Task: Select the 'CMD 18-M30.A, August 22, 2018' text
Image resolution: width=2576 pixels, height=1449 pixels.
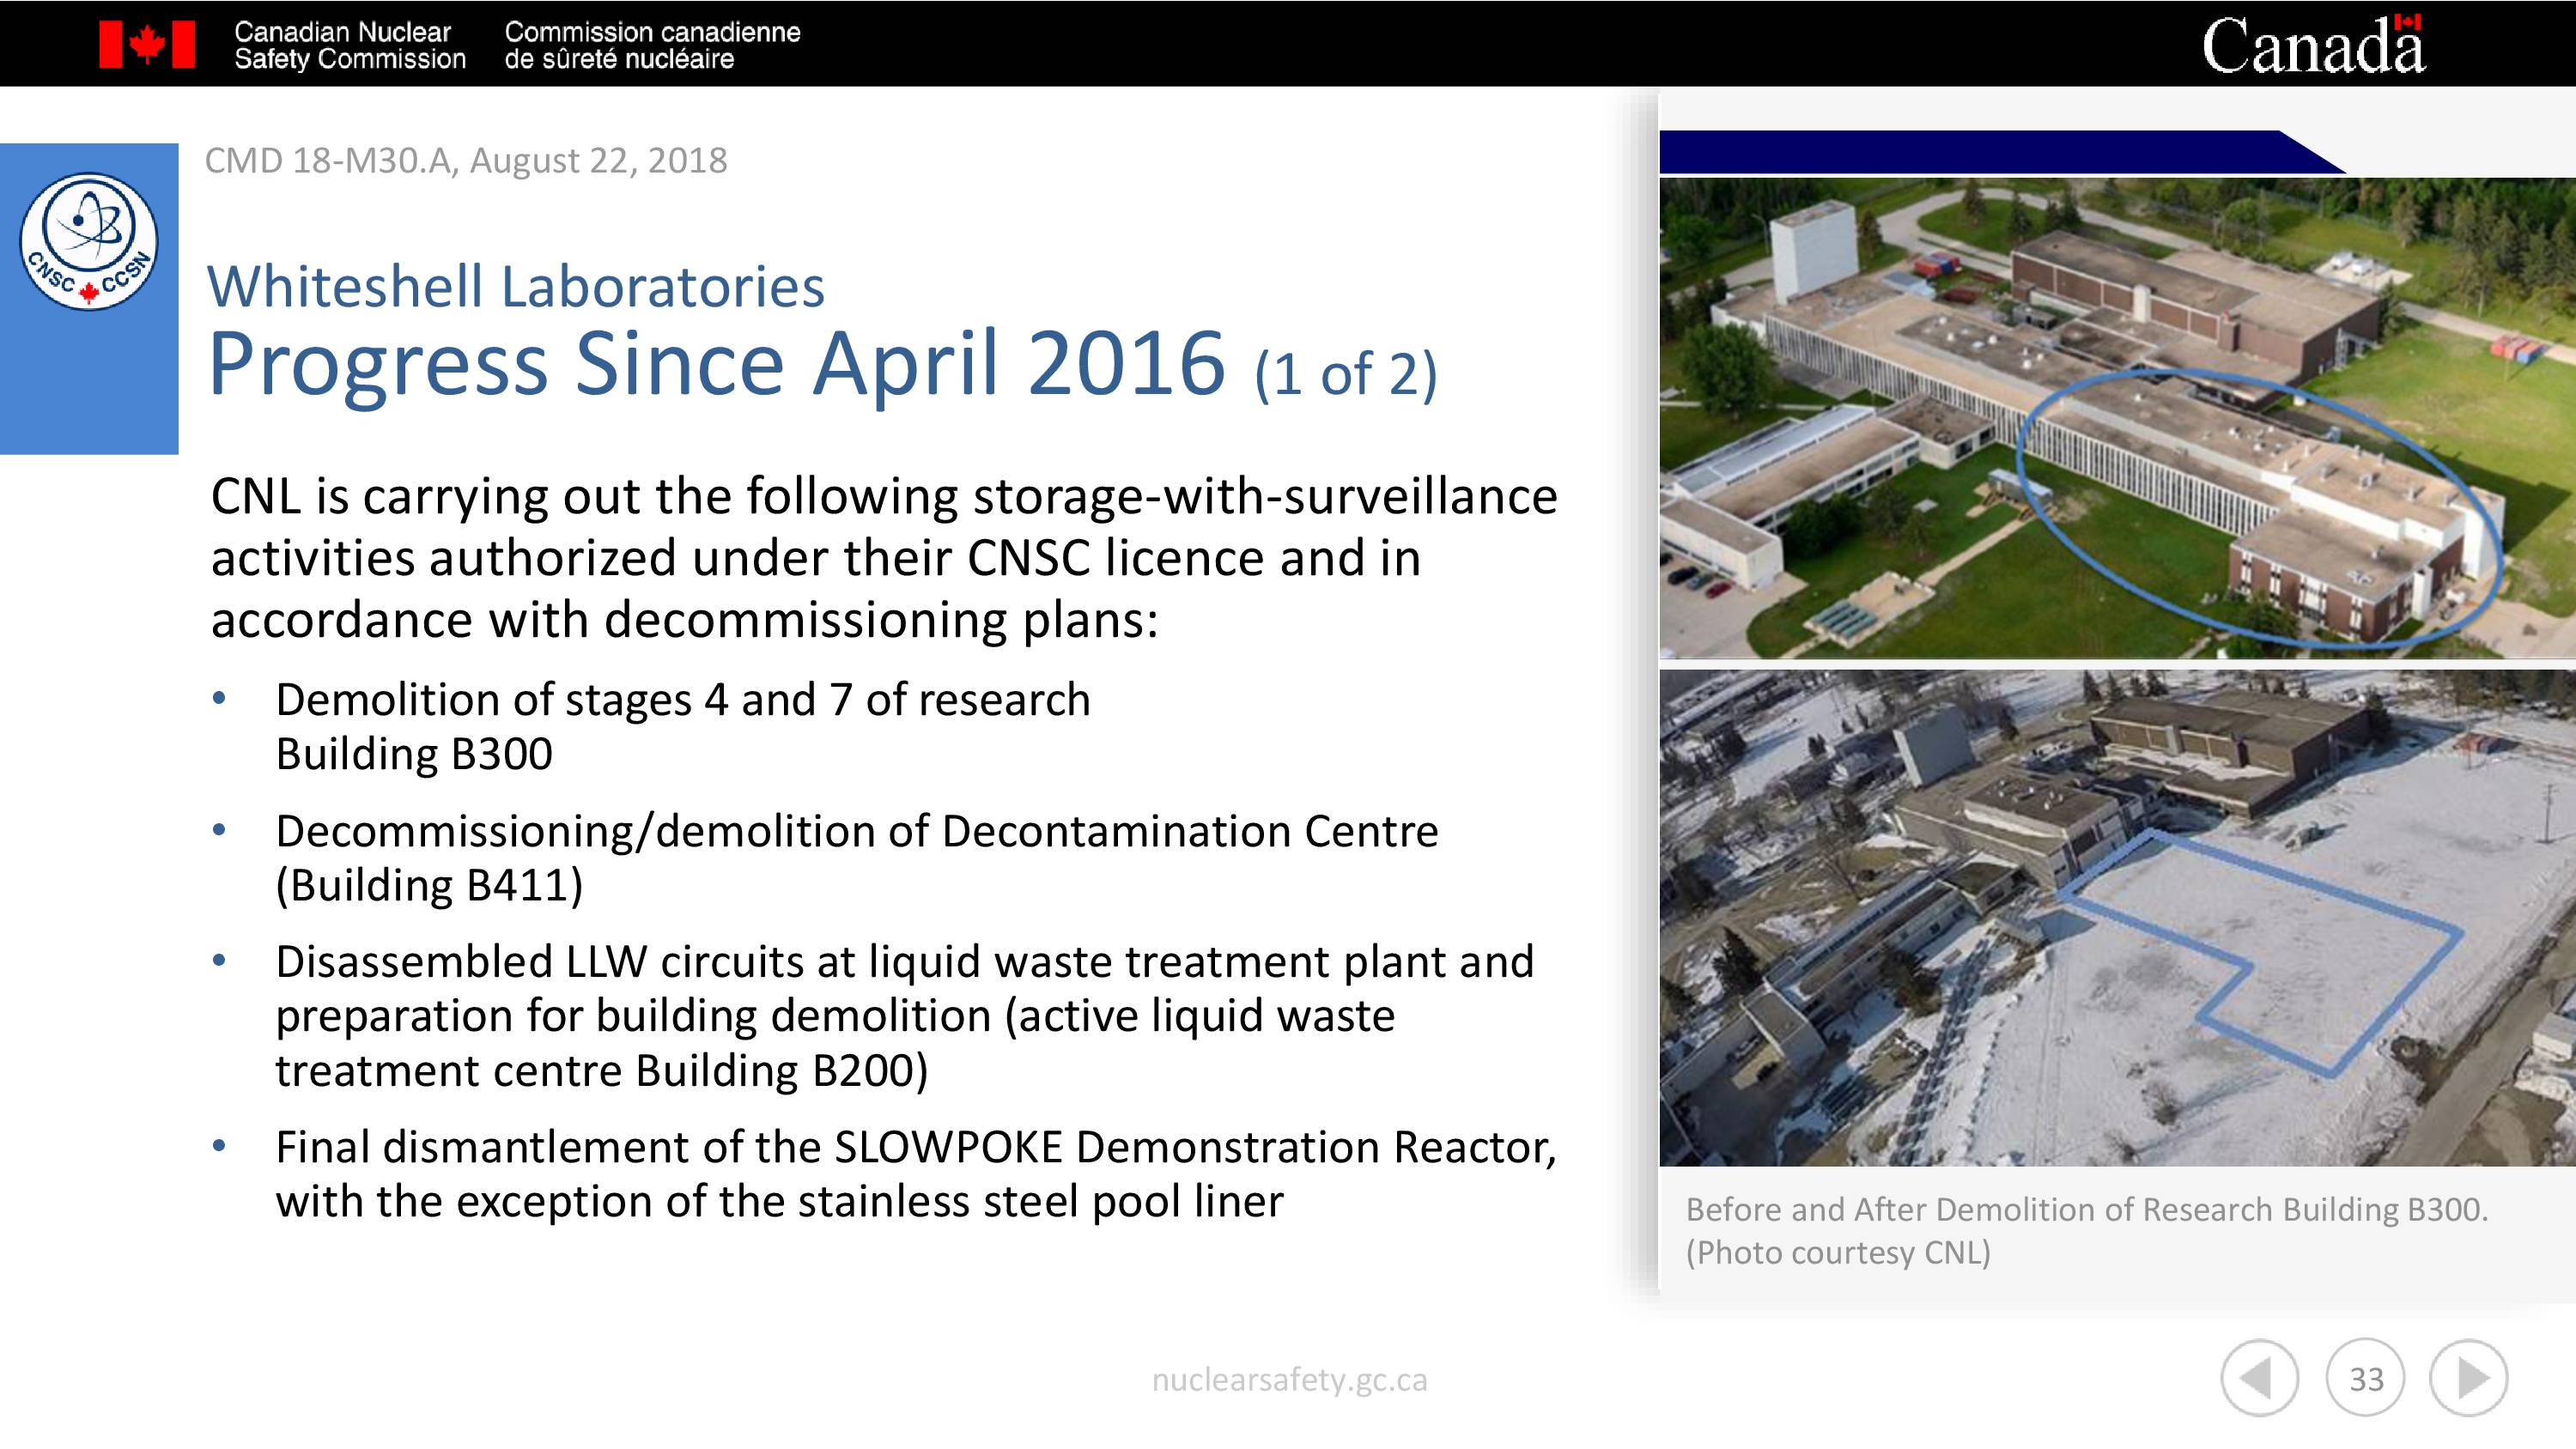Action: (466, 160)
